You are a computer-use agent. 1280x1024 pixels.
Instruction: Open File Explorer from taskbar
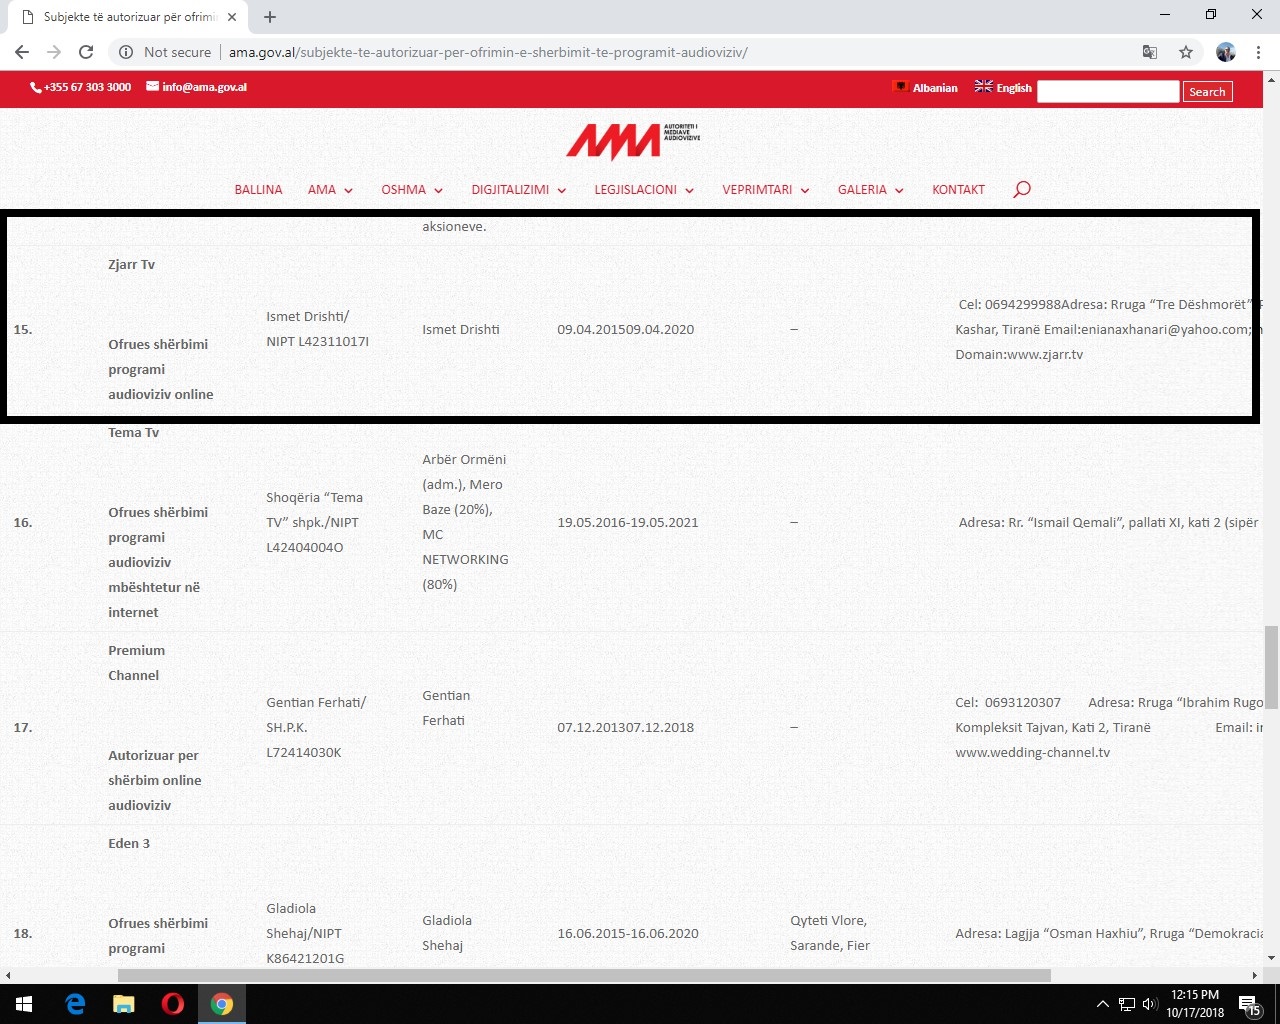point(124,1004)
